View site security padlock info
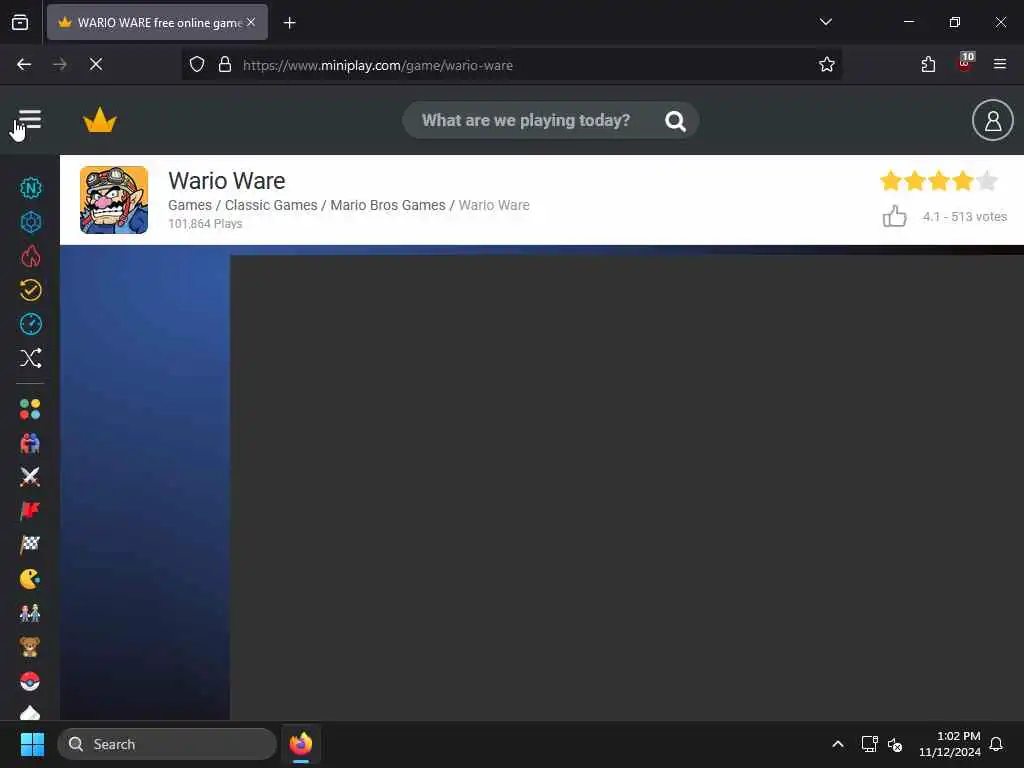The width and height of the screenshot is (1024, 768). click(225, 65)
